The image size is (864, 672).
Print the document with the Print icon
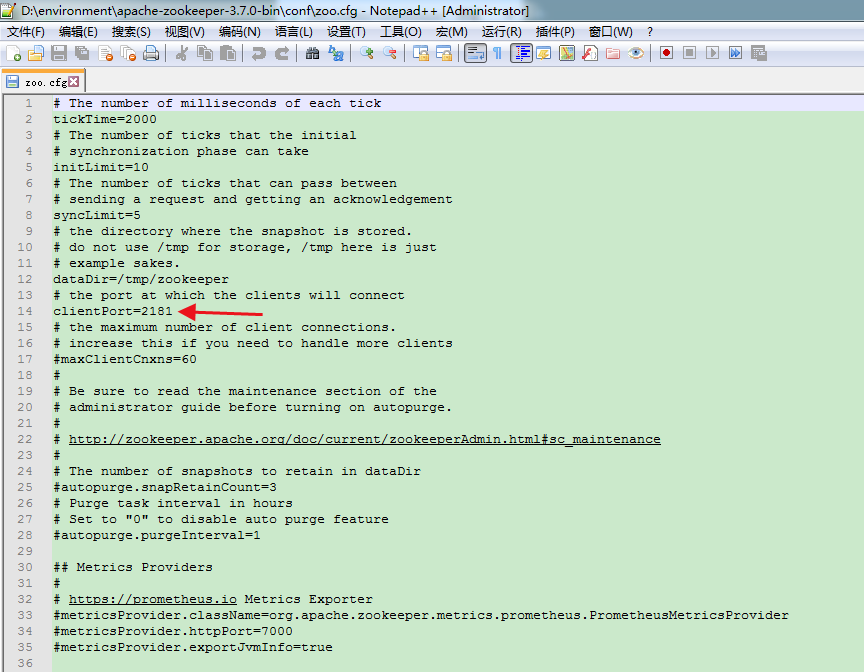151,53
